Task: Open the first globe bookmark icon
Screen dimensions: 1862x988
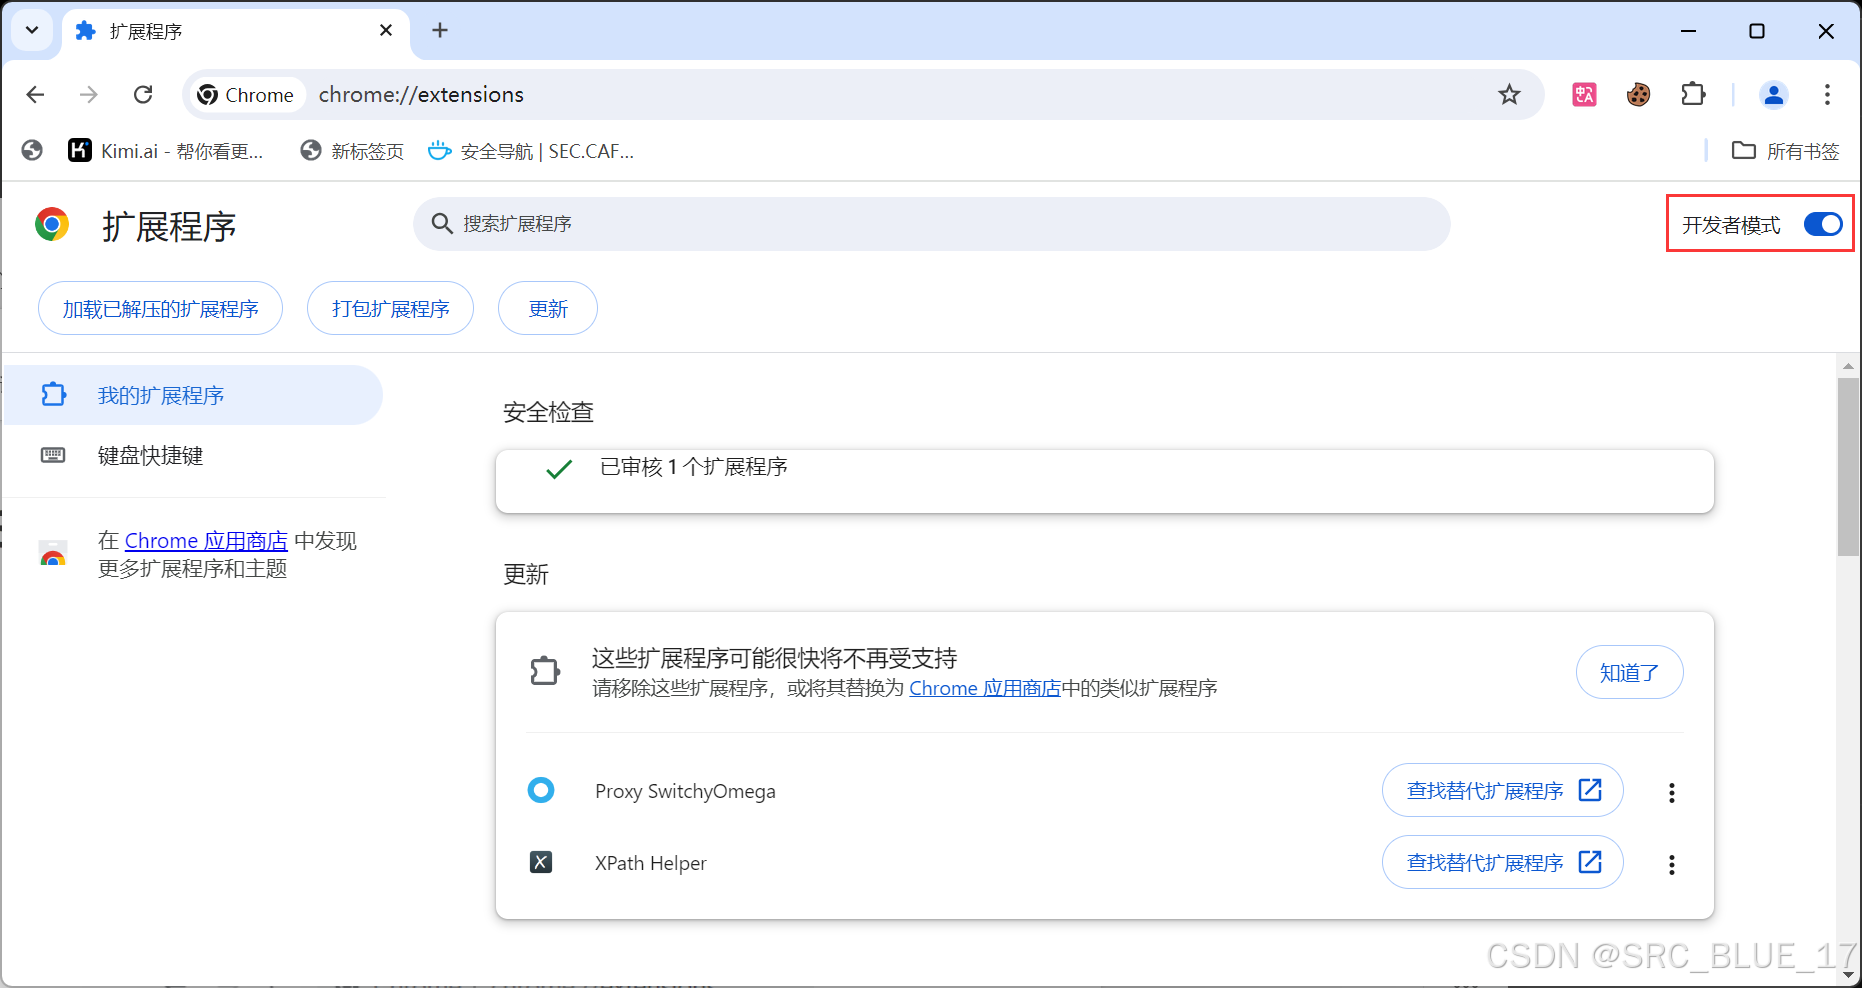Action: pyautogui.click(x=32, y=150)
